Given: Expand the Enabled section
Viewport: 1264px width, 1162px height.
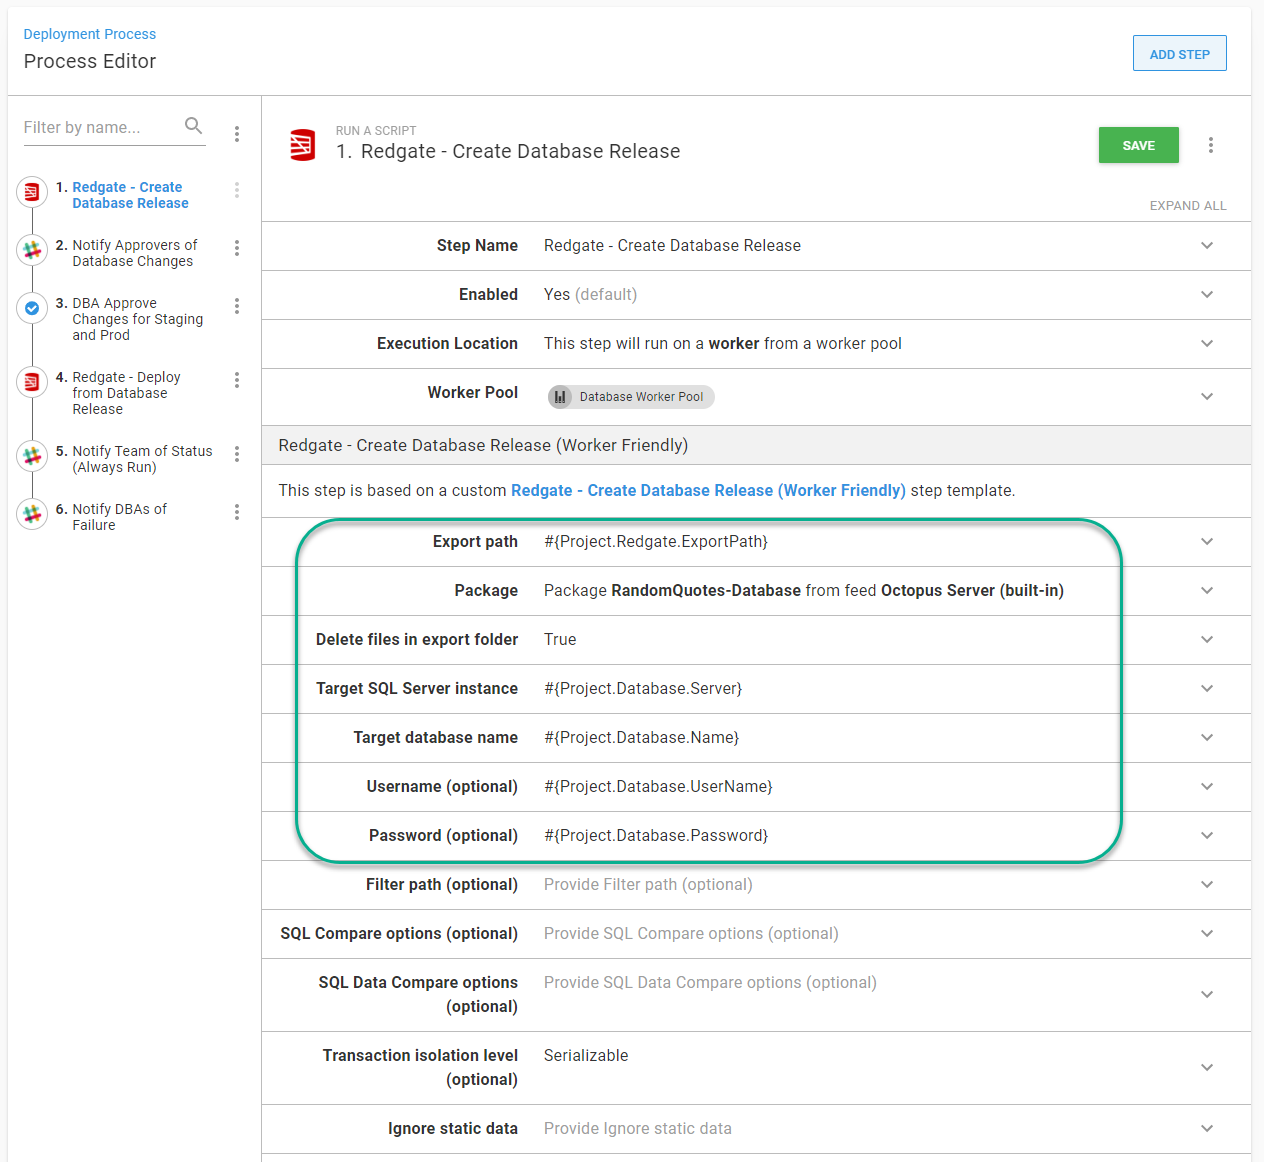Looking at the screenshot, I should tap(1207, 295).
